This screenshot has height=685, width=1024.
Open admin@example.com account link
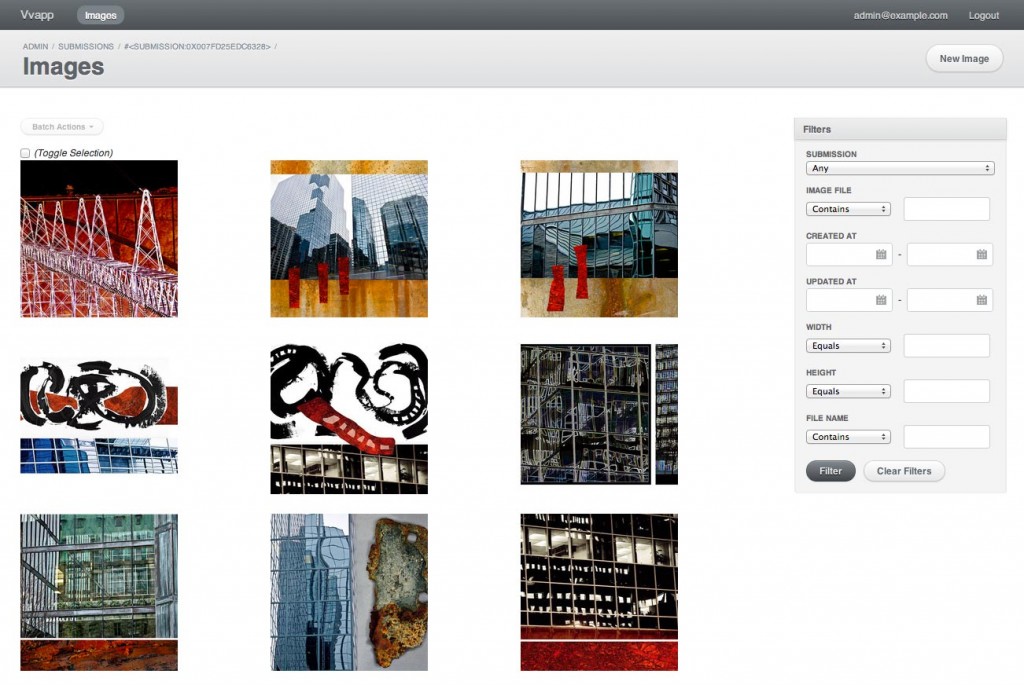[x=900, y=15]
